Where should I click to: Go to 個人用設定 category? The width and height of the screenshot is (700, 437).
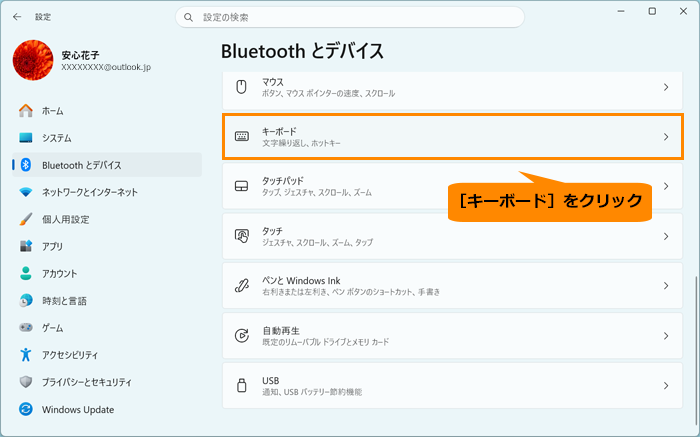(x=107, y=219)
